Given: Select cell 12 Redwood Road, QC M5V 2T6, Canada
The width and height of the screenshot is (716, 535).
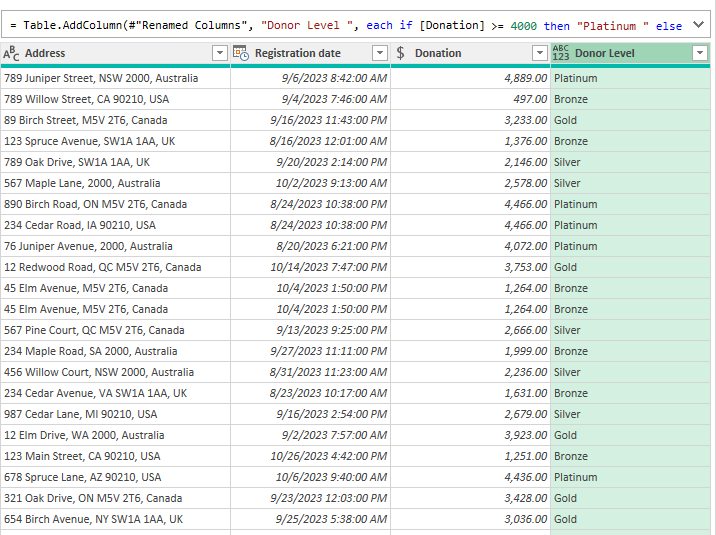Looking at the screenshot, I should pyautogui.click(x=116, y=267).
